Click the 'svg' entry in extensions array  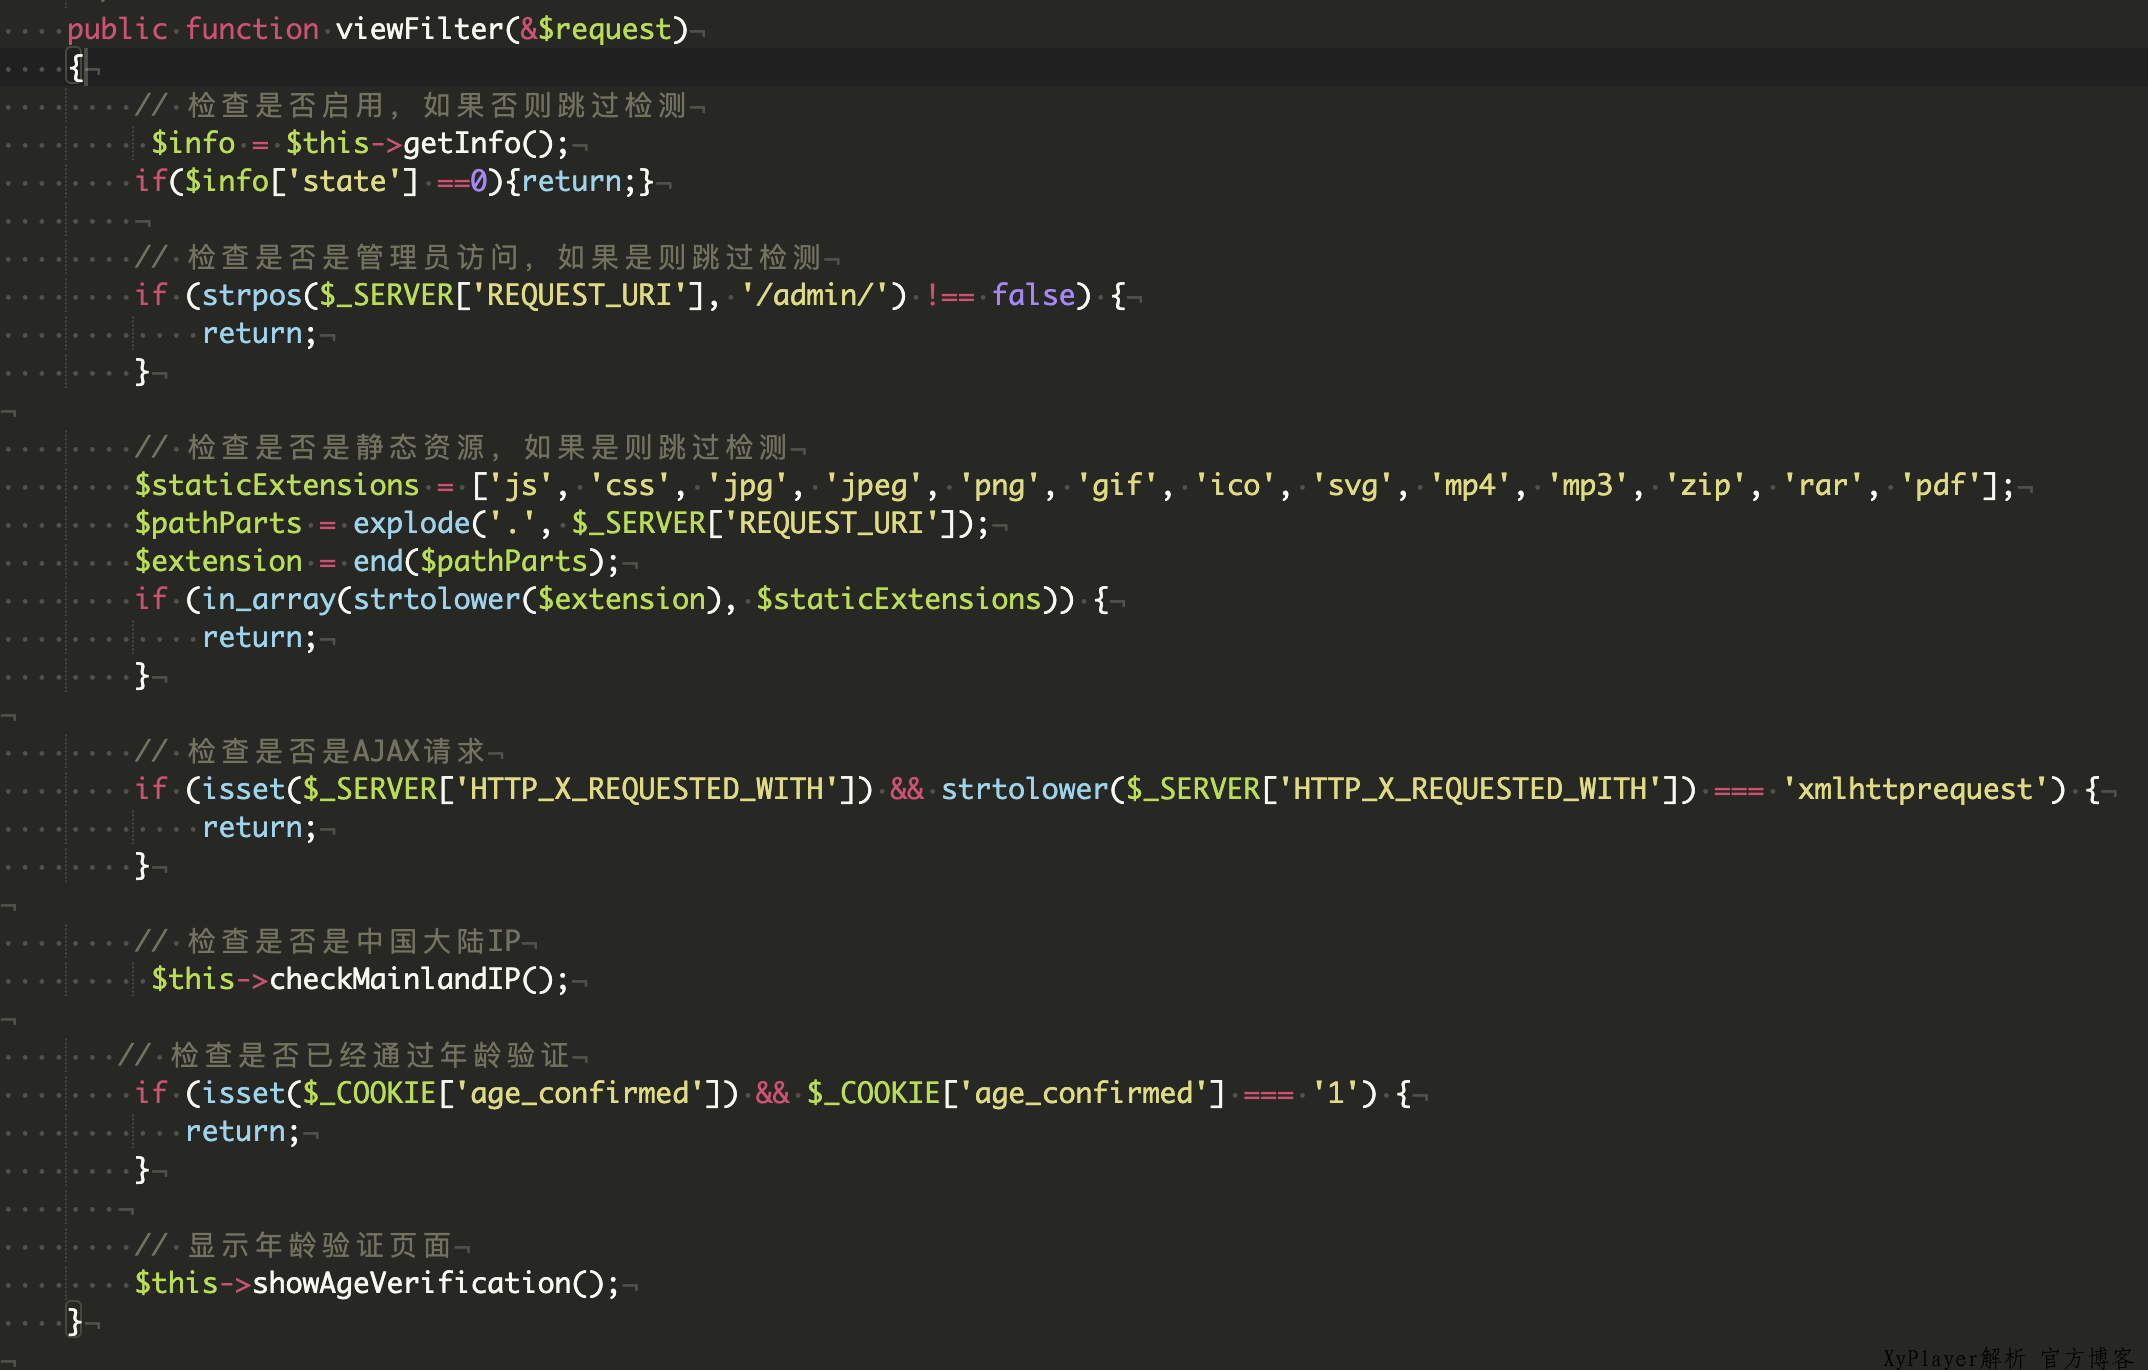[x=1352, y=485]
